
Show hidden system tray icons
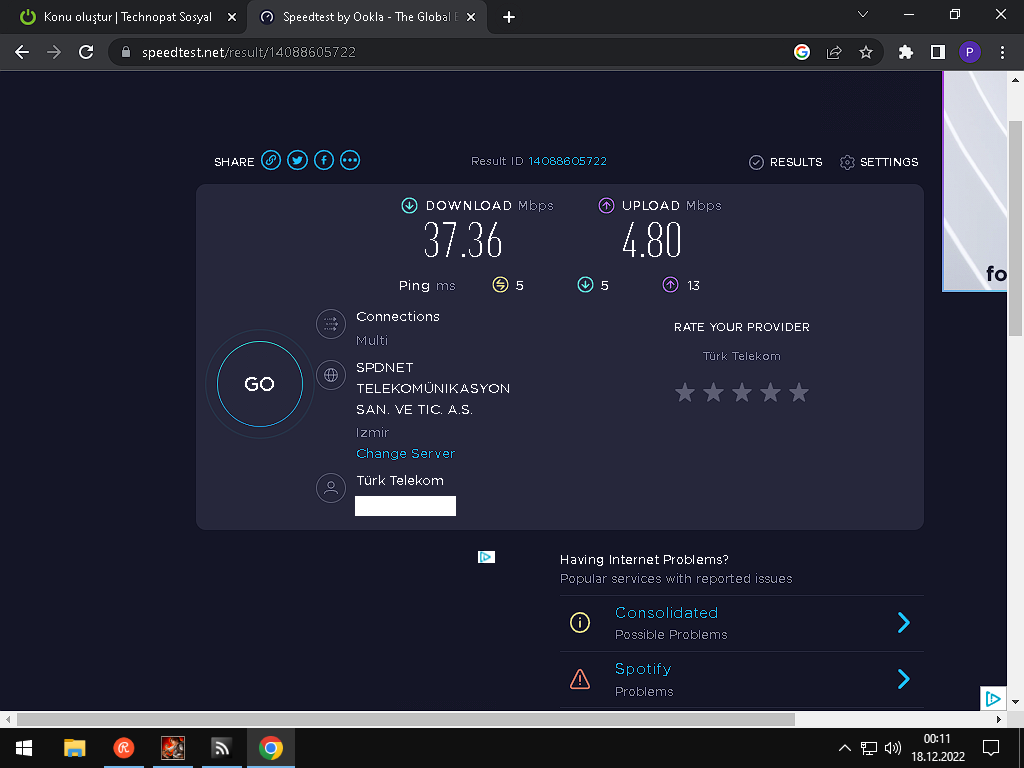[844, 748]
